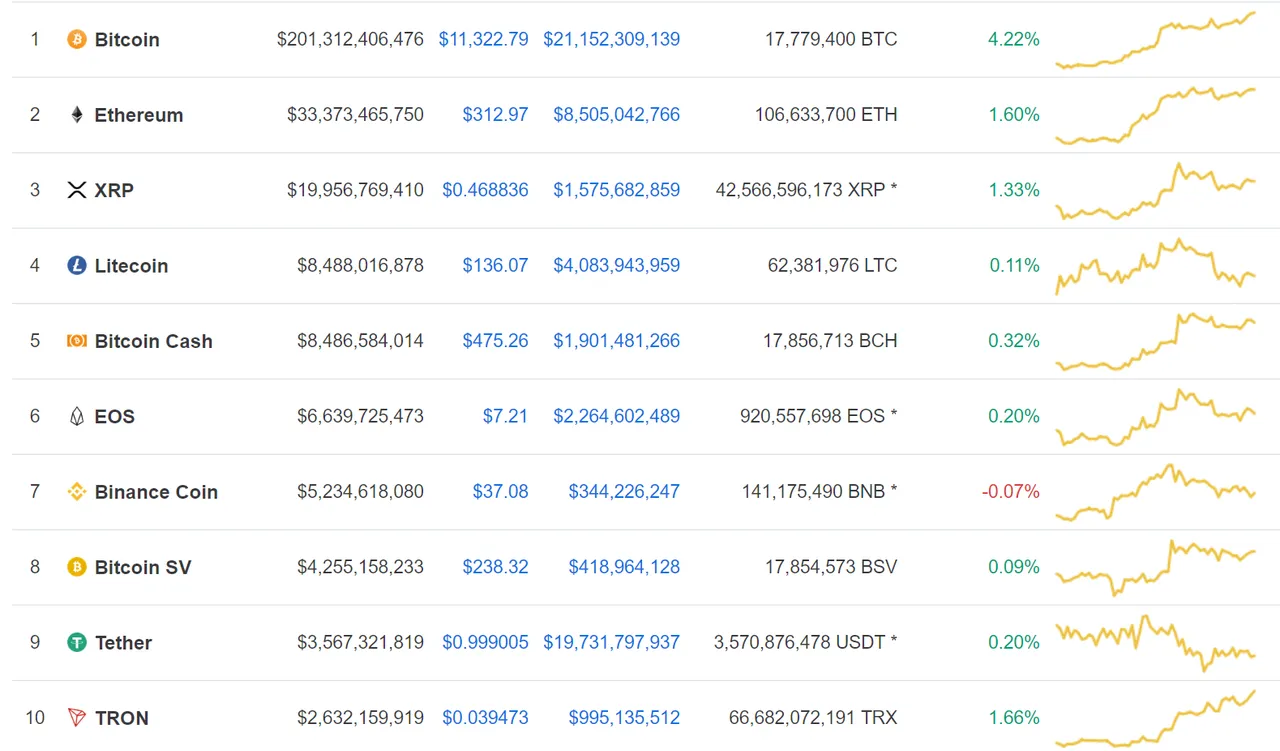Select Binance Coin -0.07% change value
This screenshot has width=1280, height=751.
1011,492
